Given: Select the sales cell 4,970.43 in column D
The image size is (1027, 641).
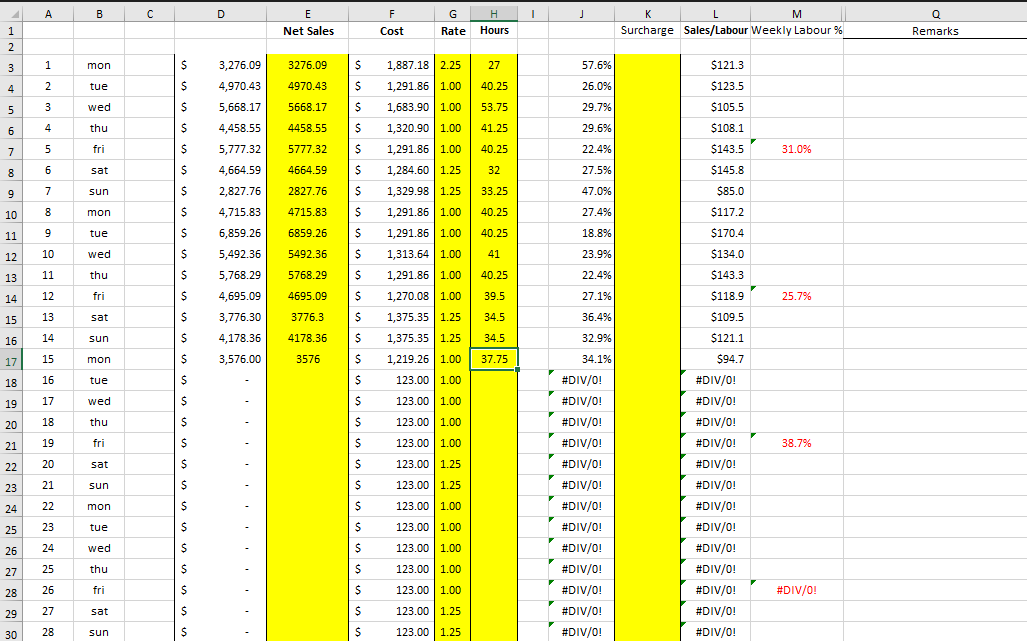Looking at the screenshot, I should tap(221, 86).
